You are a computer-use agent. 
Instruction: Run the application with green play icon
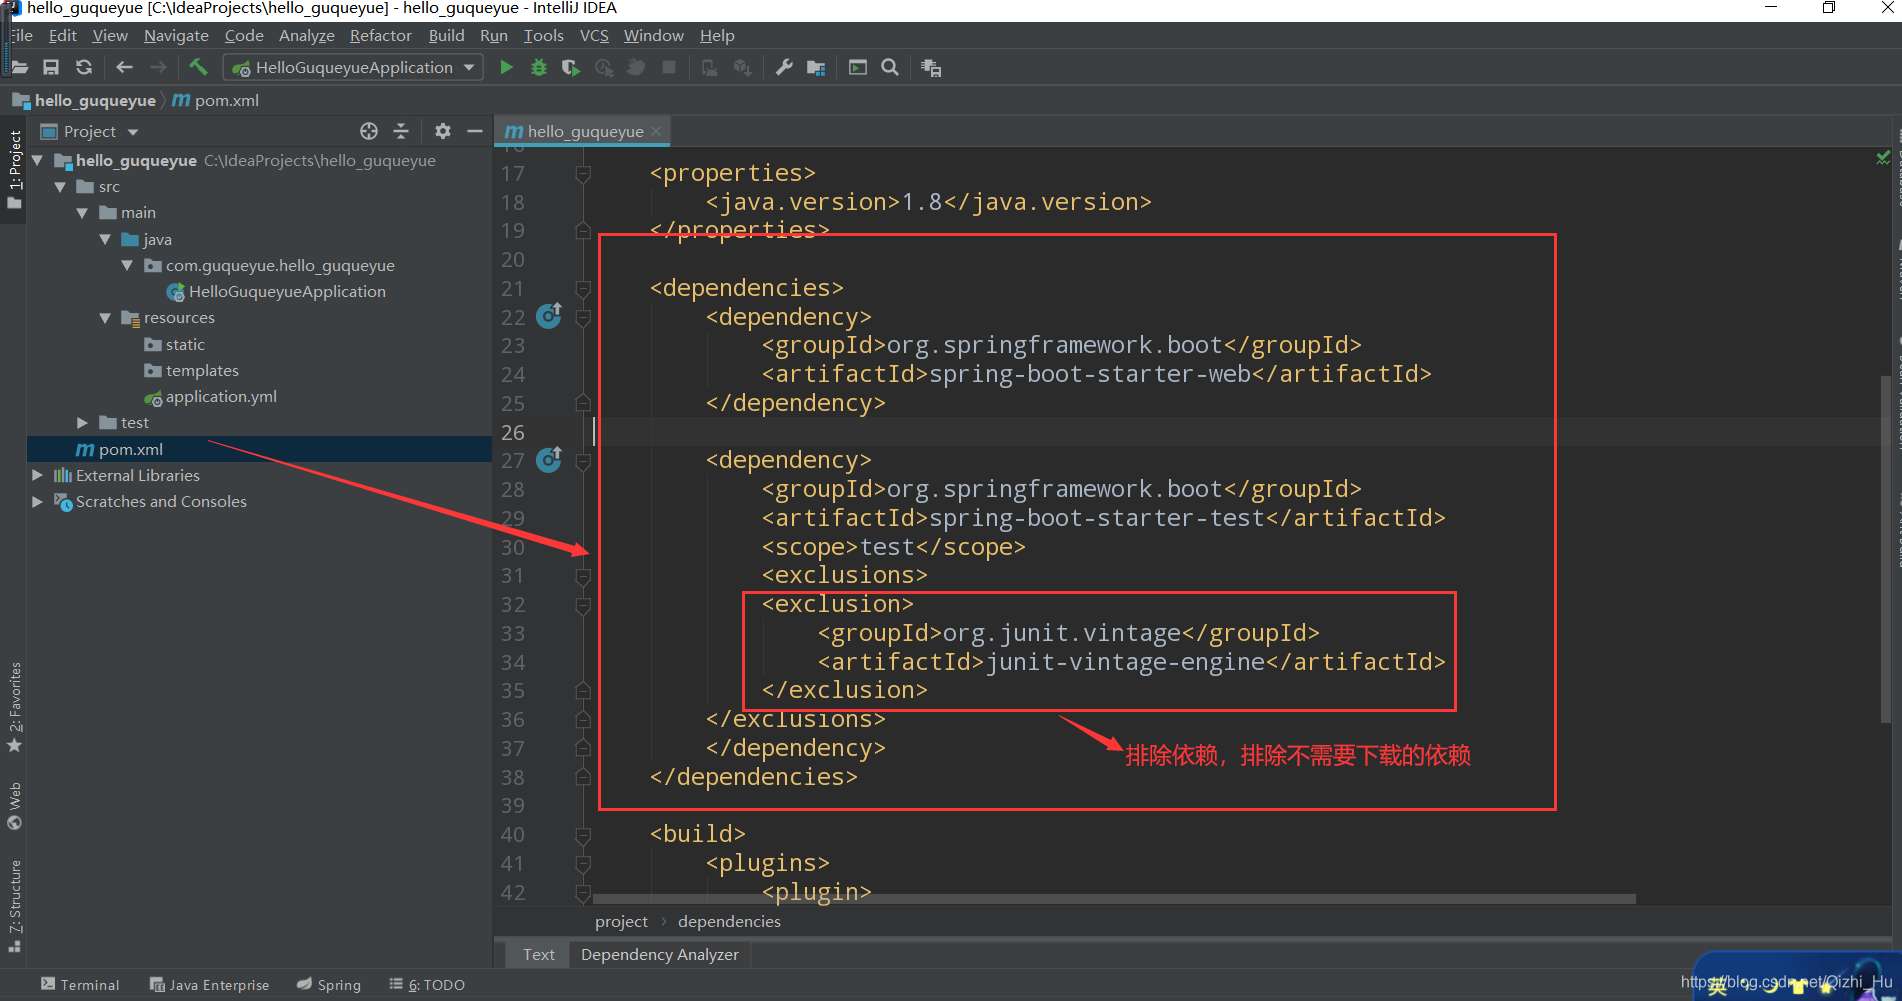506,67
